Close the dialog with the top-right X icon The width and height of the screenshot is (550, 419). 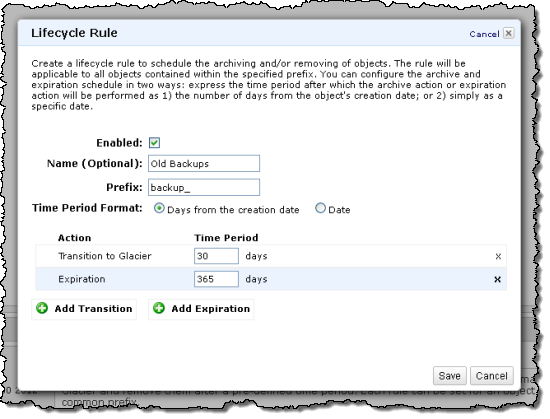pyautogui.click(x=509, y=33)
